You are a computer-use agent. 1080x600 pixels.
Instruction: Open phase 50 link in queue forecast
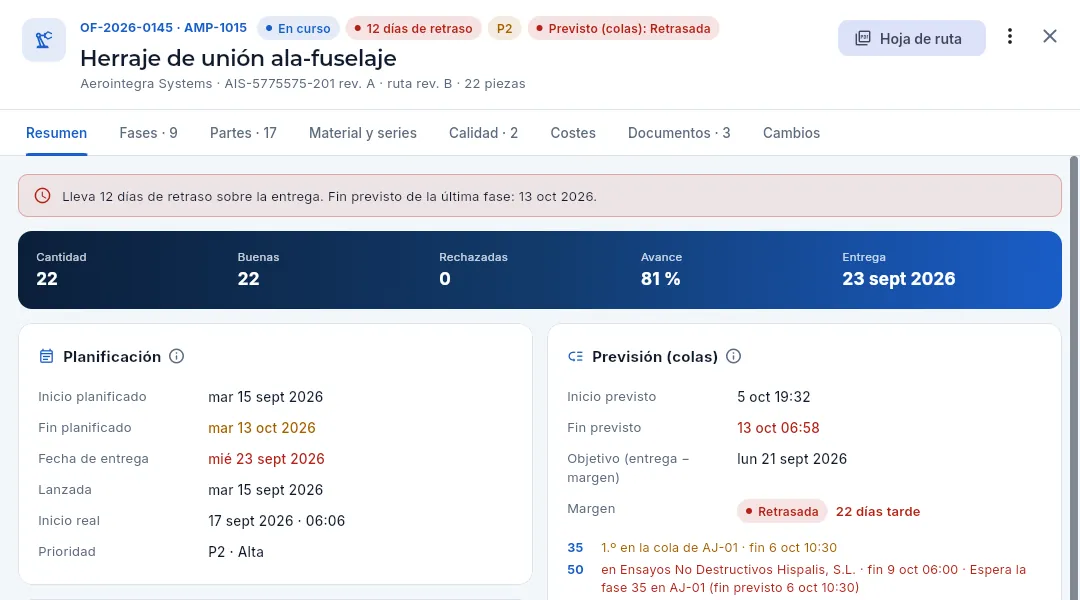(x=575, y=570)
